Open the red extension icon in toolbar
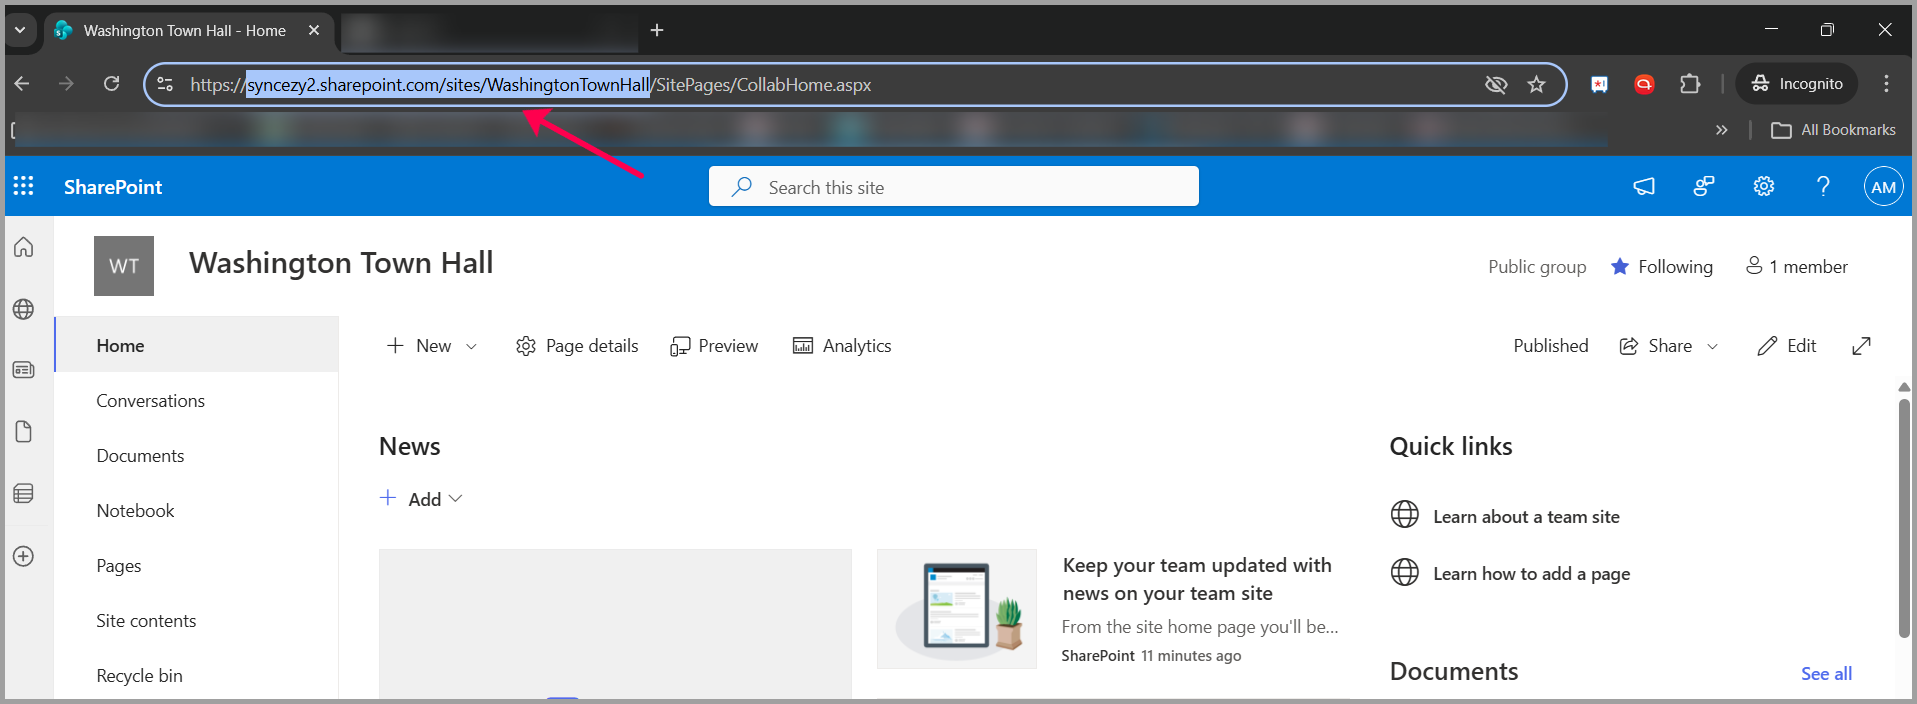The width and height of the screenshot is (1917, 704). coord(1644,84)
